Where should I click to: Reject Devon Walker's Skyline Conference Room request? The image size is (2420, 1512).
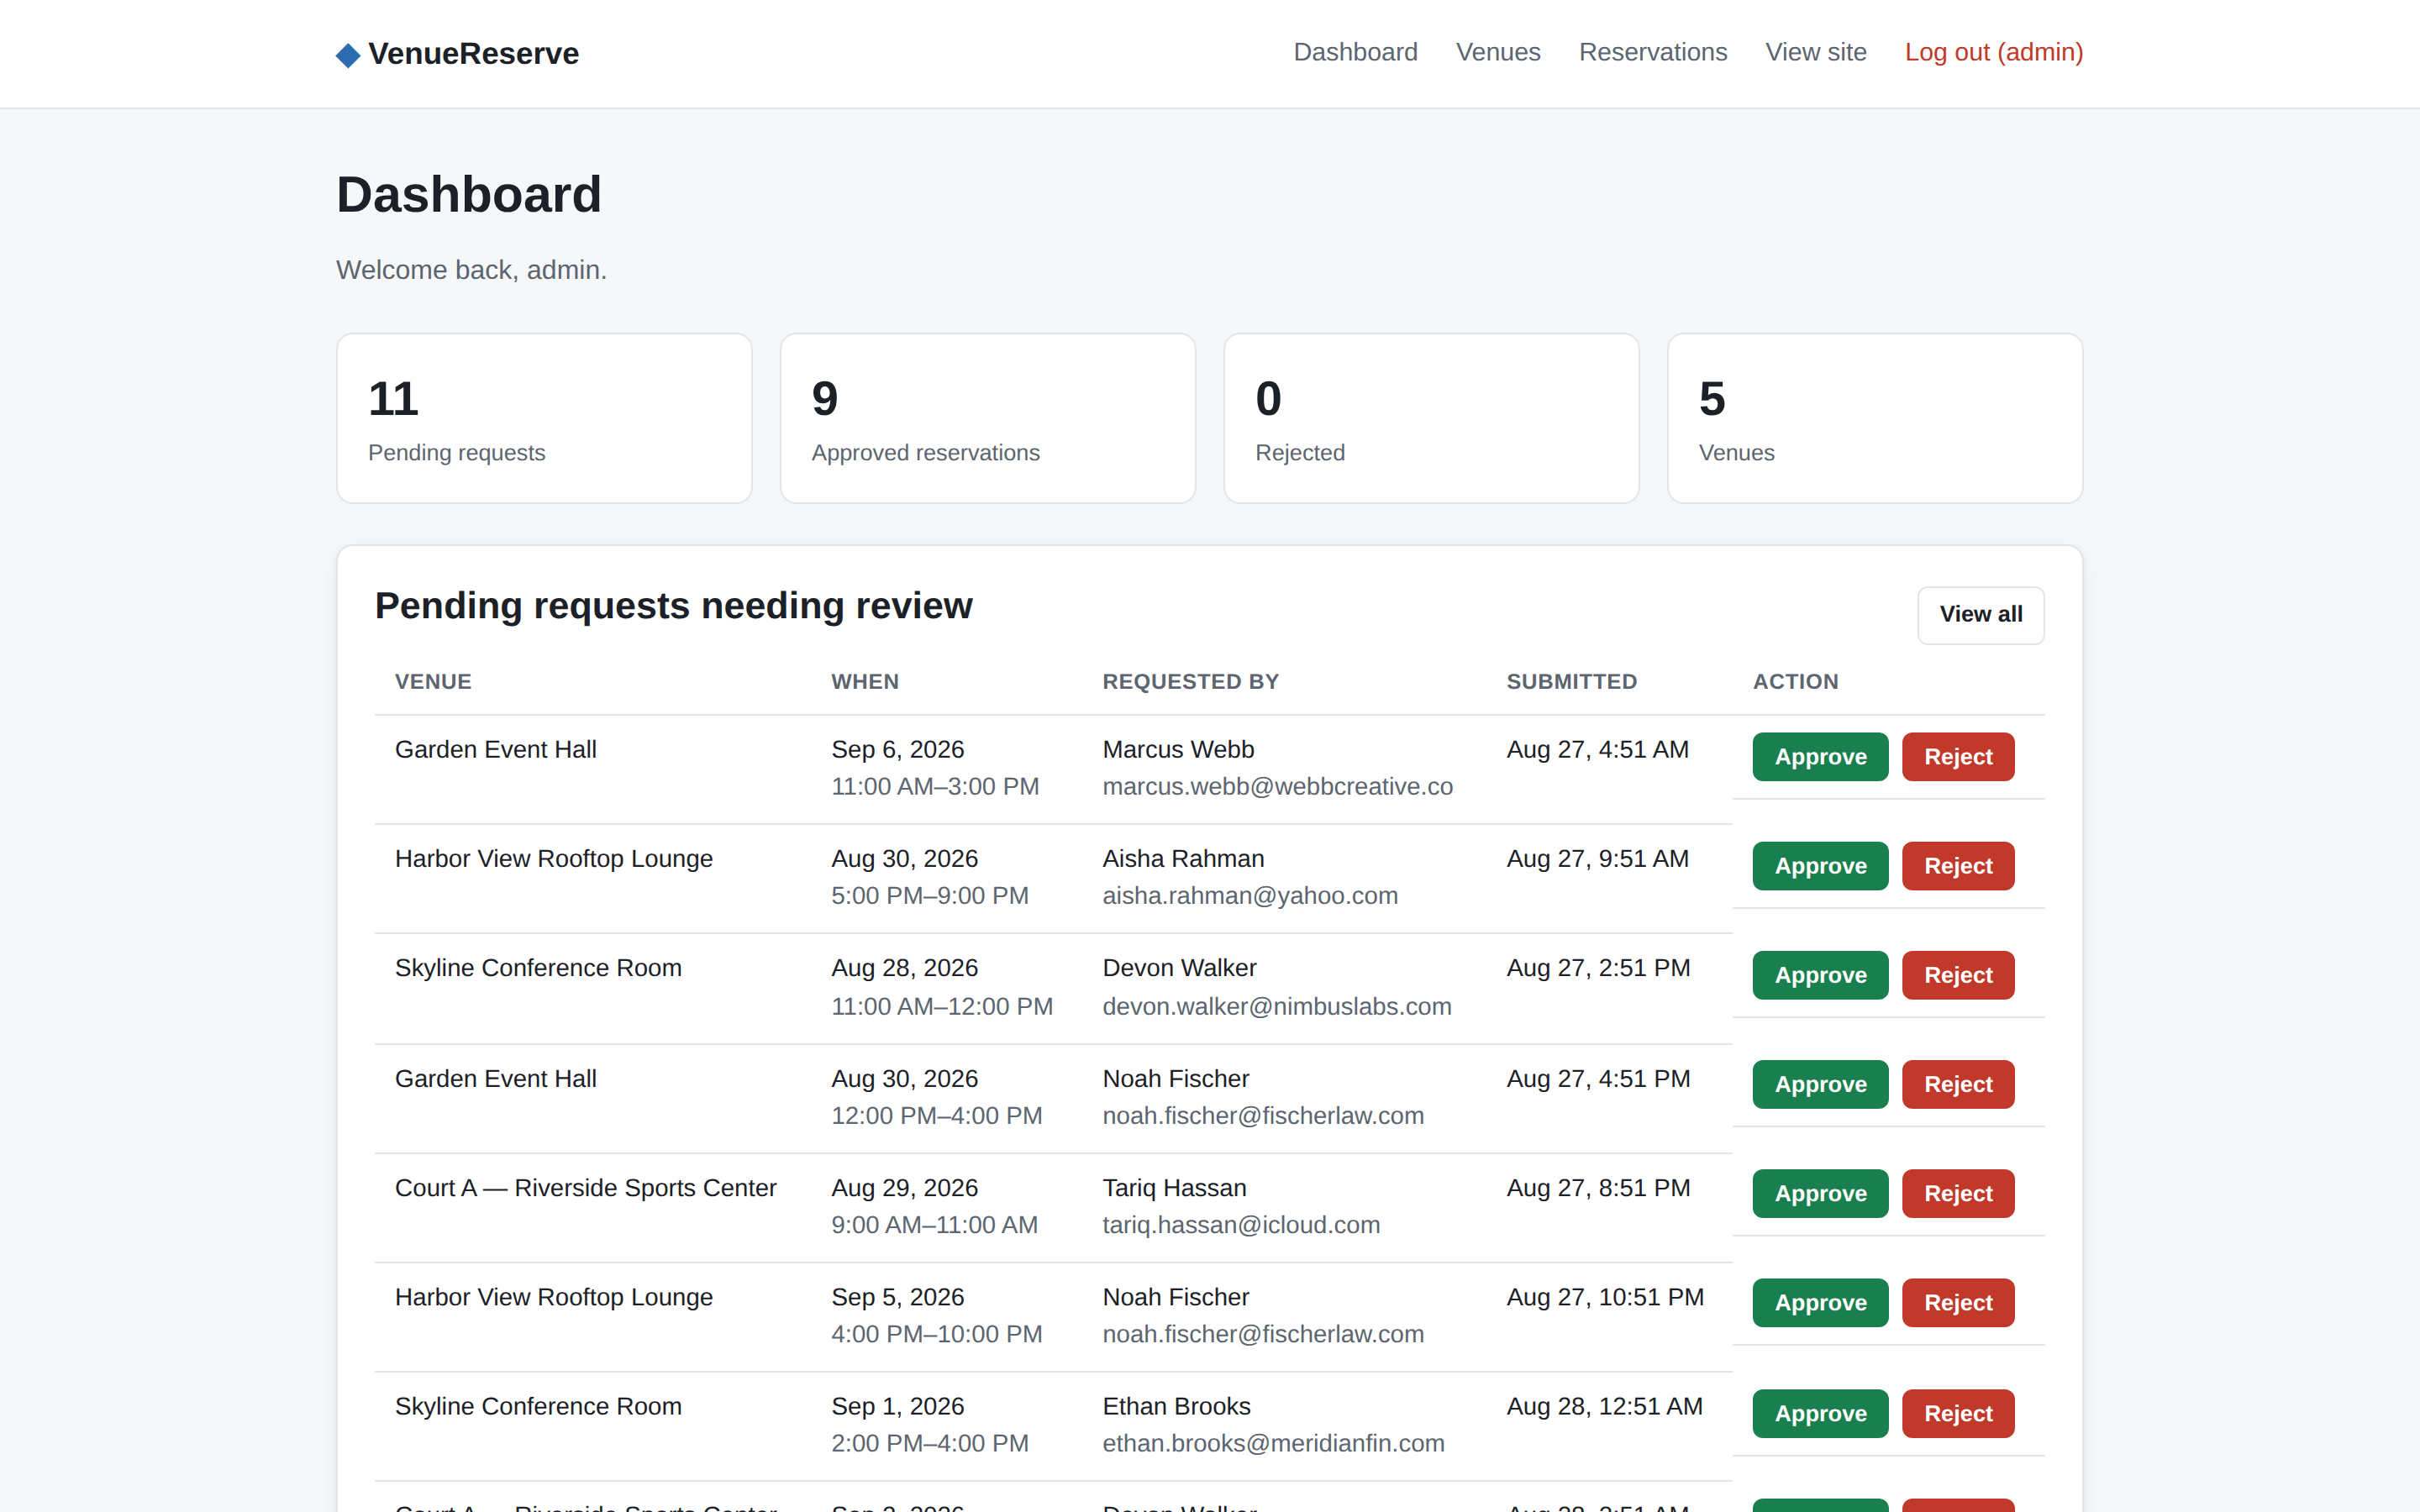pyautogui.click(x=1958, y=975)
